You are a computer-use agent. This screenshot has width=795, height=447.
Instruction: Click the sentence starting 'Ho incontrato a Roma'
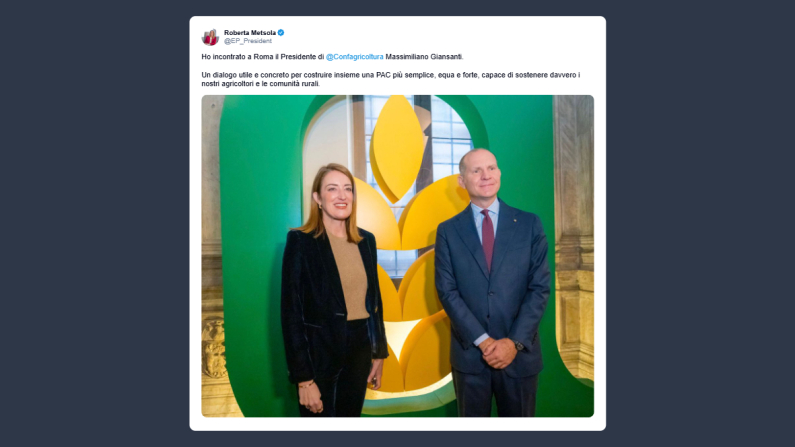[333, 57]
